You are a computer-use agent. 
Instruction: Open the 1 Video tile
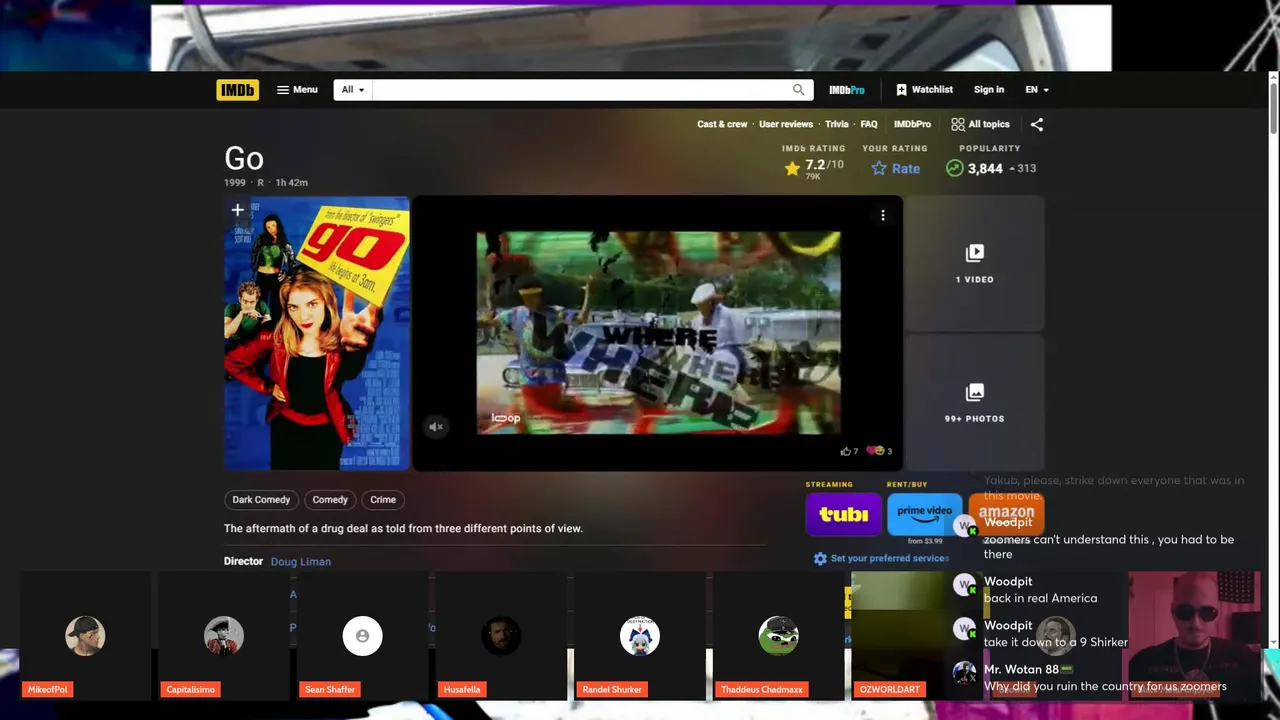pos(974,264)
